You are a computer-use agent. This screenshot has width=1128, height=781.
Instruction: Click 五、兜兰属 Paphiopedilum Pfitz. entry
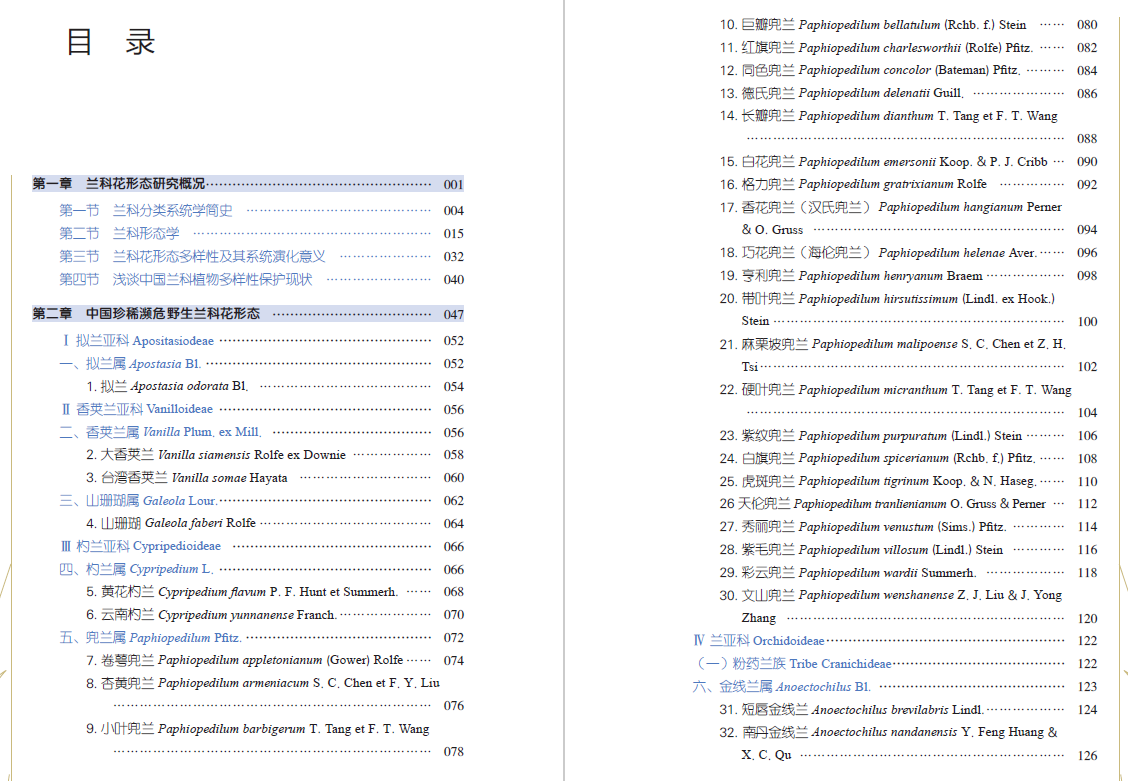coord(261,638)
